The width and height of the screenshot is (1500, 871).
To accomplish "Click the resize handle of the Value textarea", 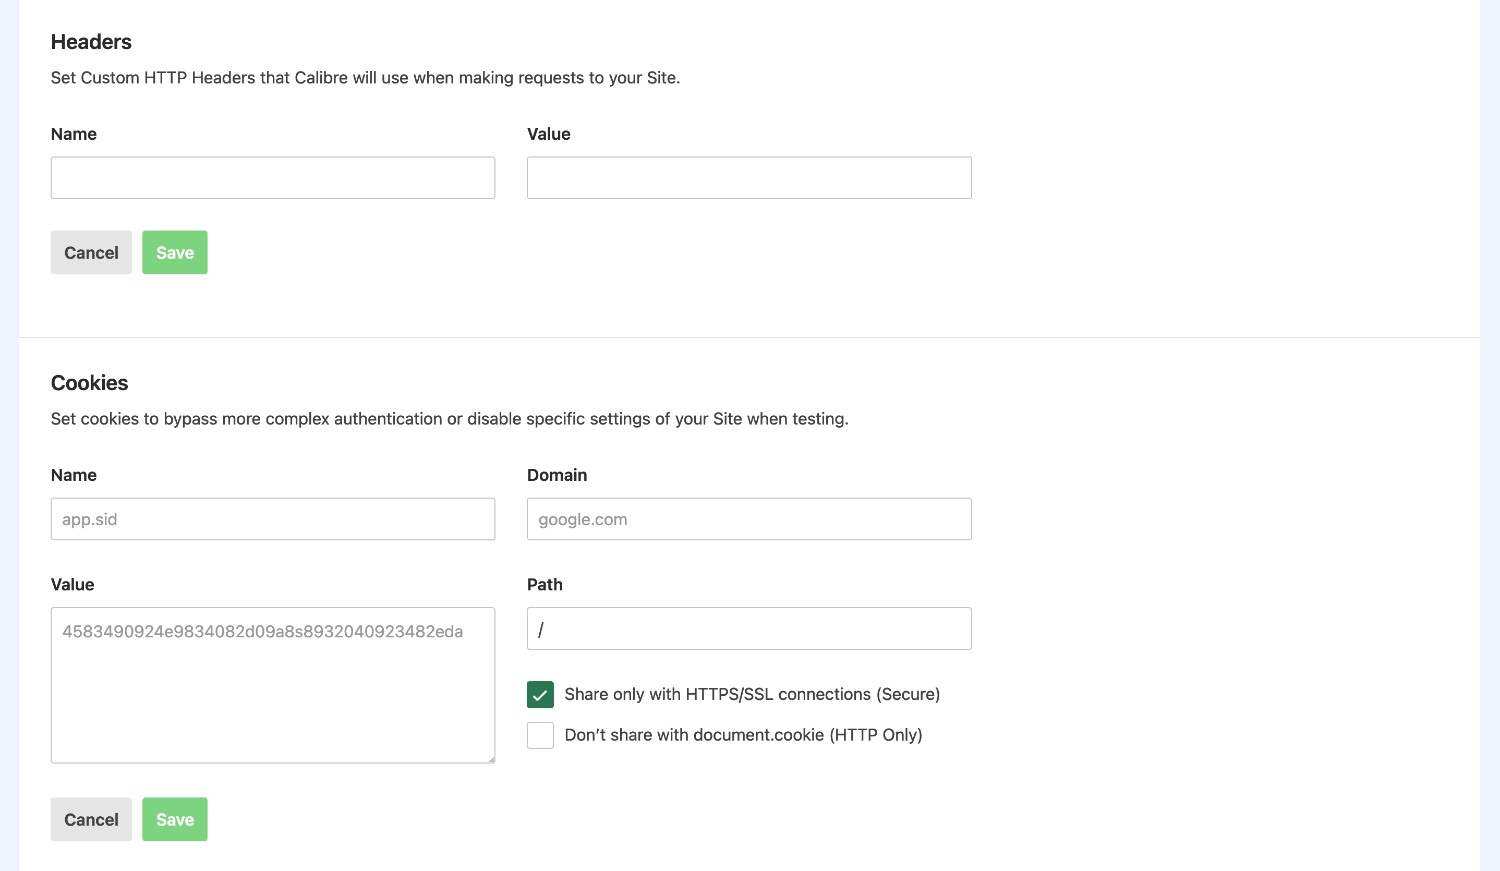I will coord(491,760).
